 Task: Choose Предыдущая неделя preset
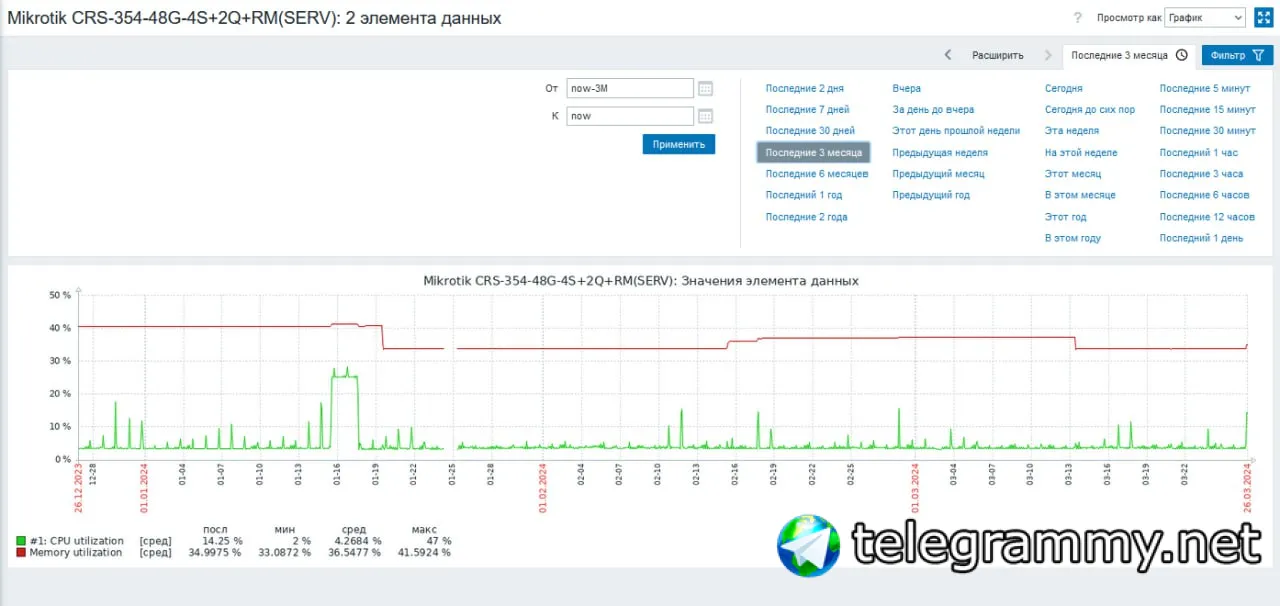click(940, 152)
